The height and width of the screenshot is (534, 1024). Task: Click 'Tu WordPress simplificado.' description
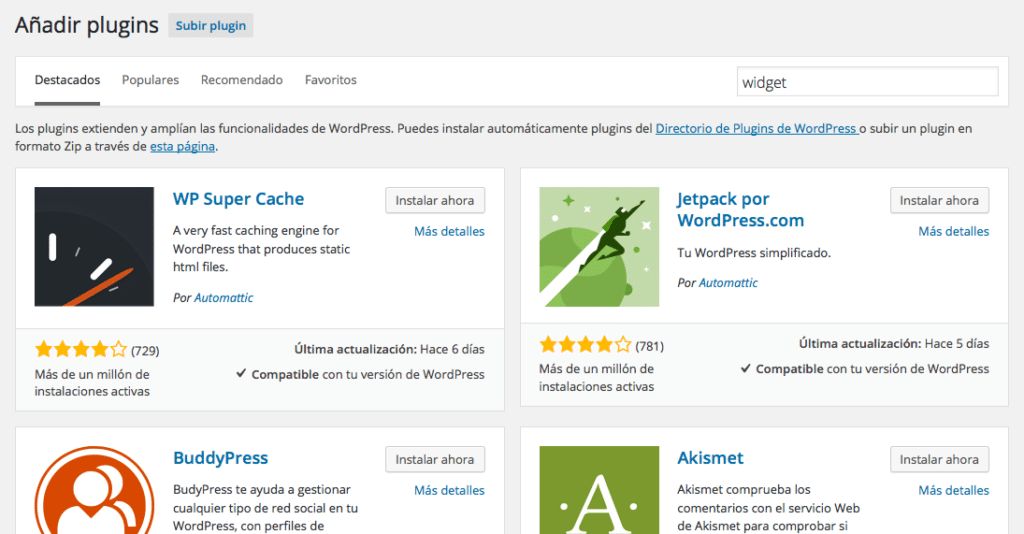click(x=754, y=253)
